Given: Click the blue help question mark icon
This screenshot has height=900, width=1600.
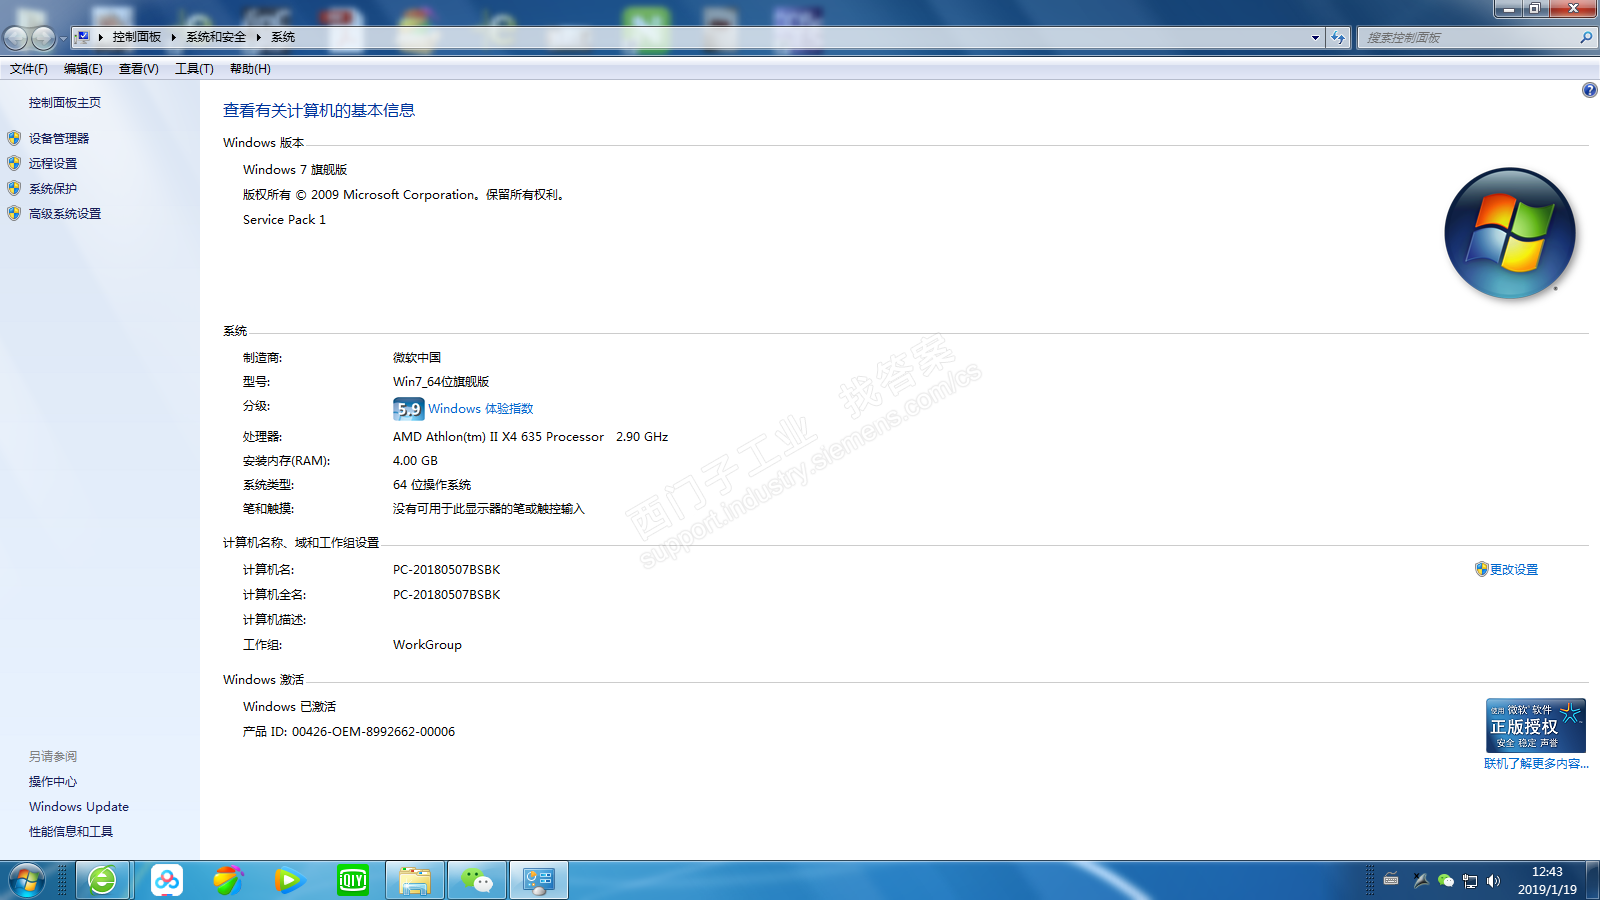Looking at the screenshot, I should (1590, 90).
